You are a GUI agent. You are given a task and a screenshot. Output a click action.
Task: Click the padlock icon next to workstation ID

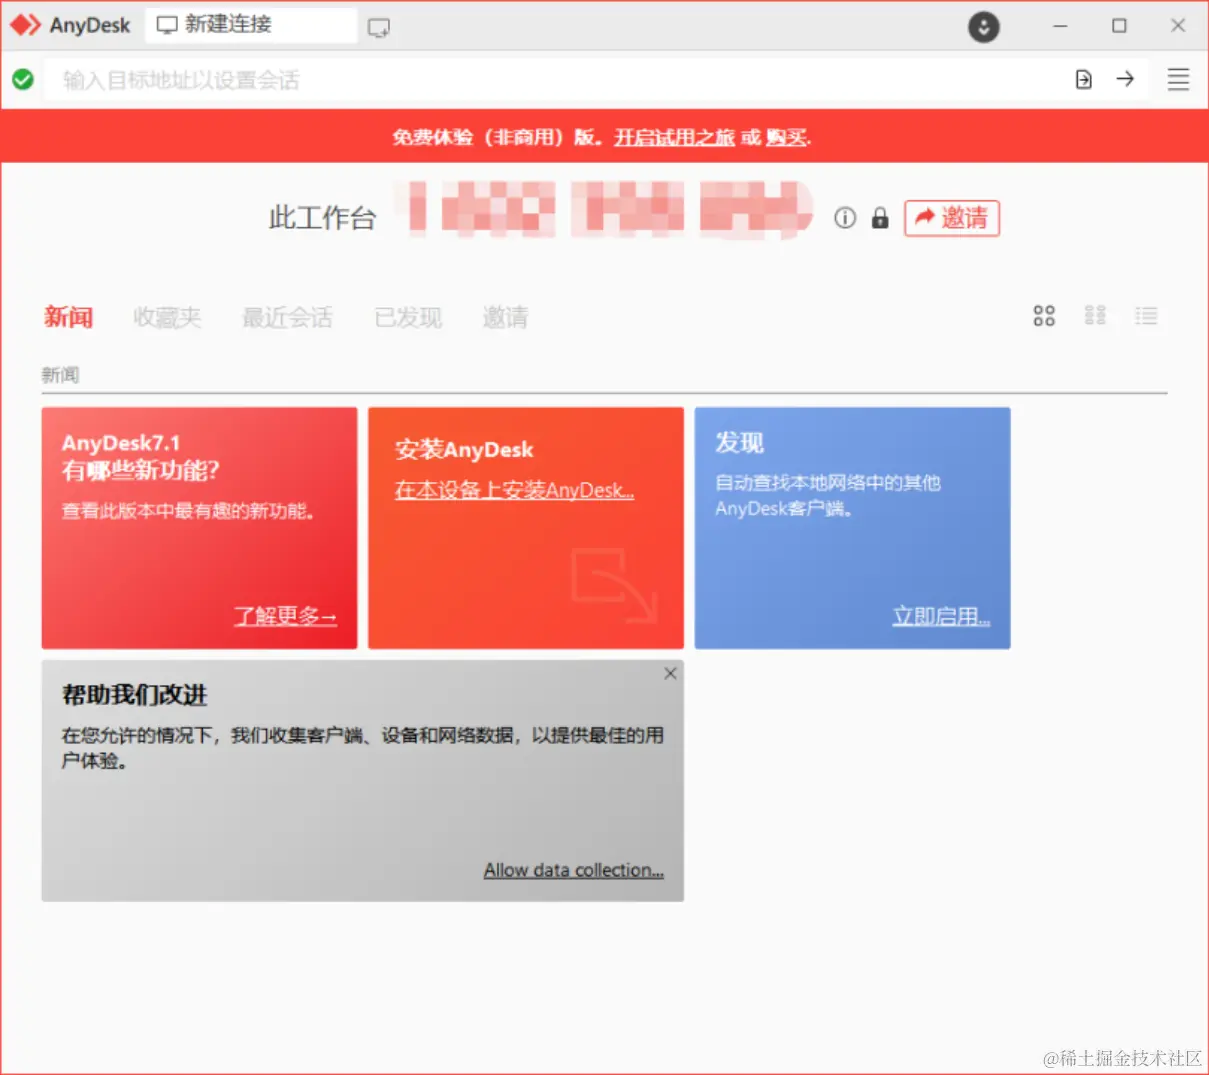(x=880, y=218)
